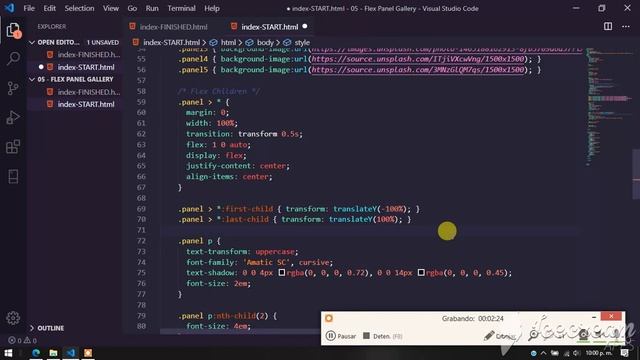Click the Windows Start button
The height and width of the screenshot is (360, 640).
pos(8,353)
